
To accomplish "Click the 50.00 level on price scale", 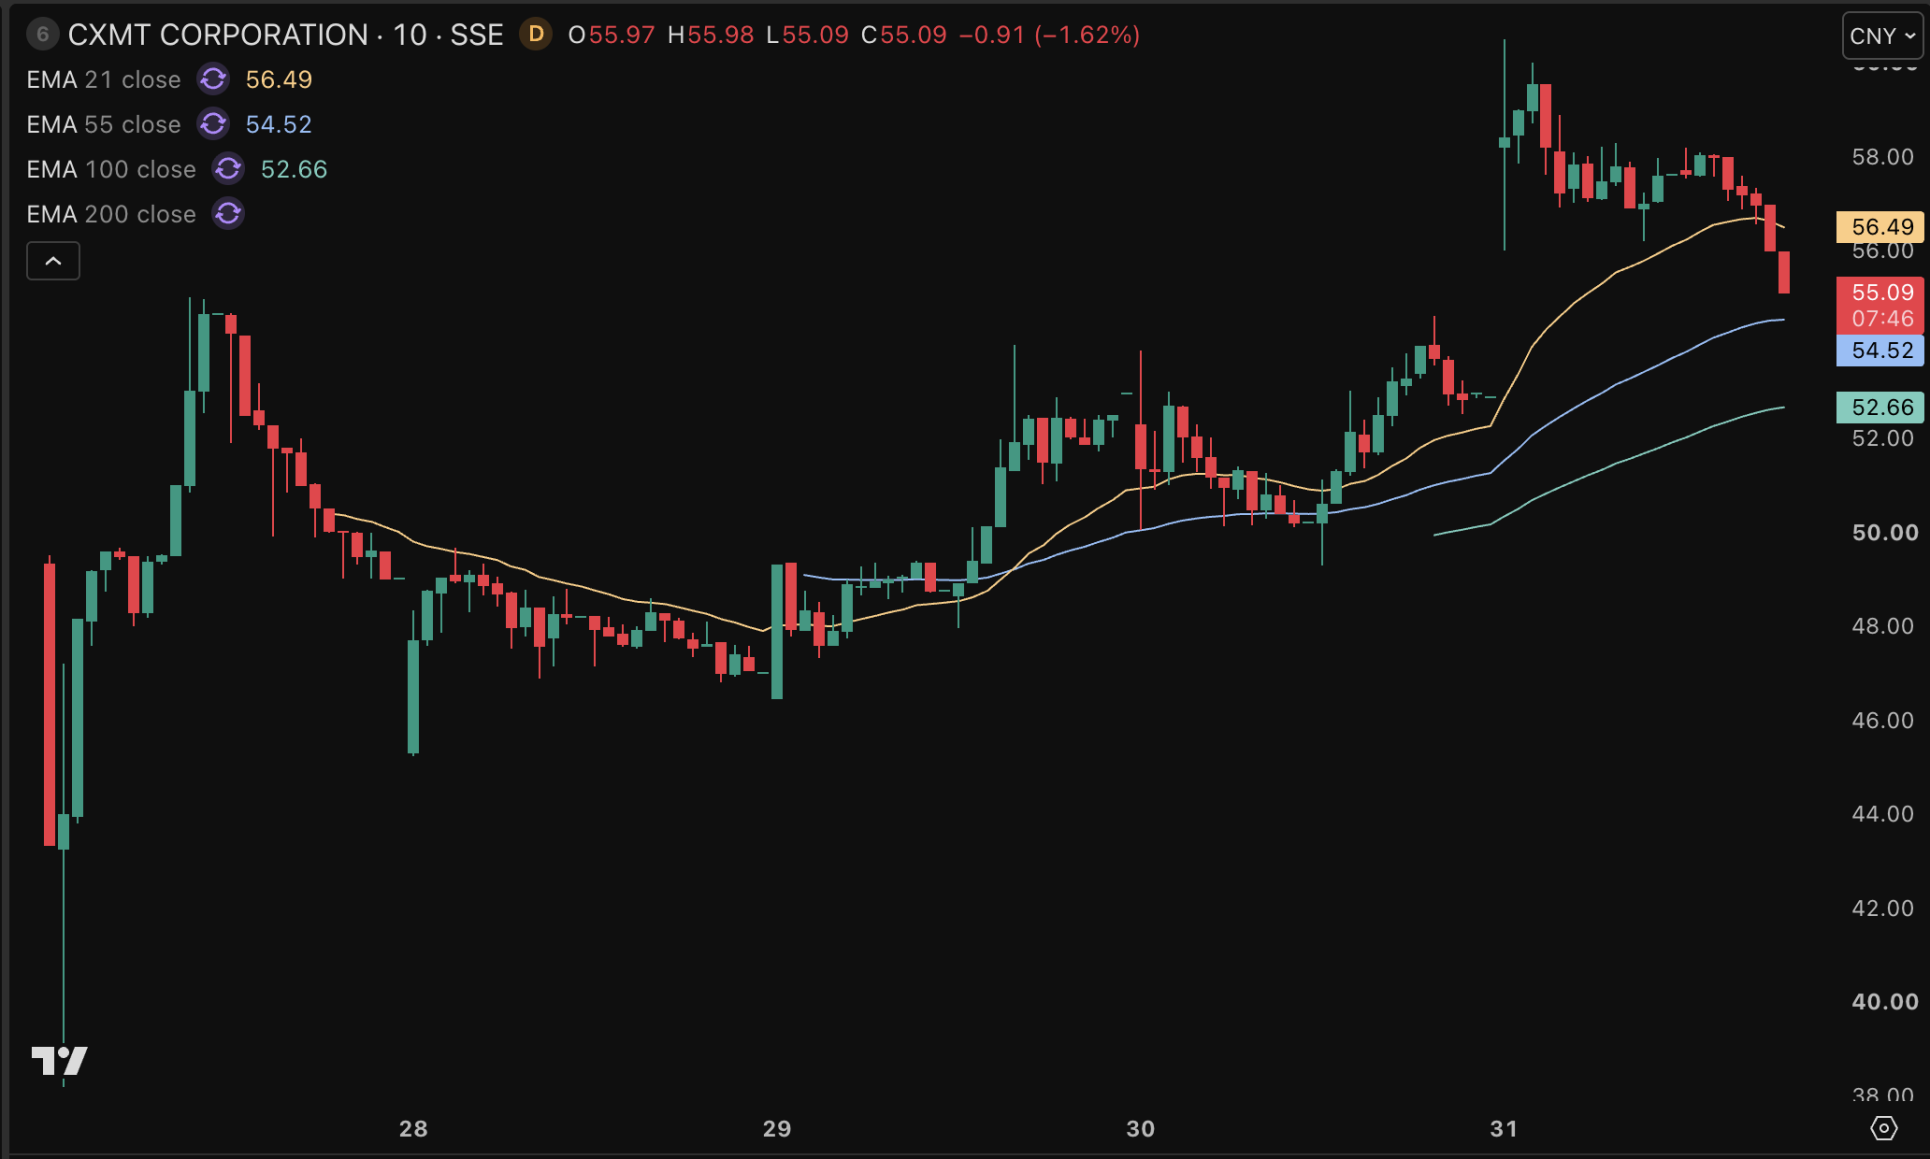I will pyautogui.click(x=1884, y=533).
